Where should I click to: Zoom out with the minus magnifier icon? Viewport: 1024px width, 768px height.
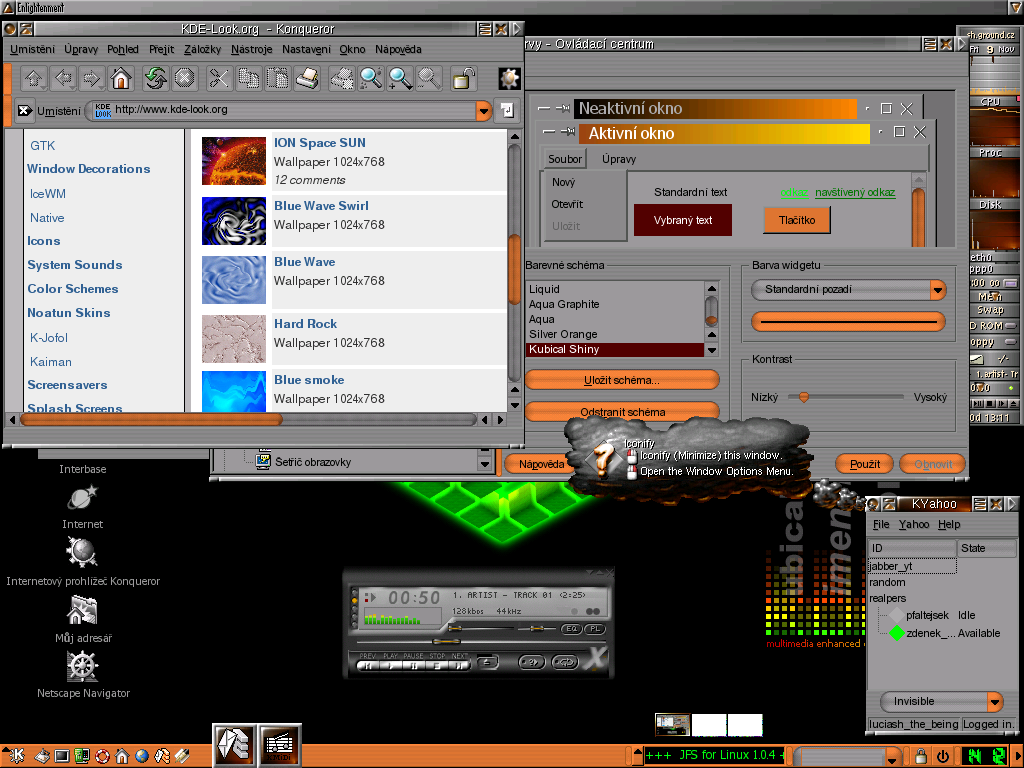[429, 79]
